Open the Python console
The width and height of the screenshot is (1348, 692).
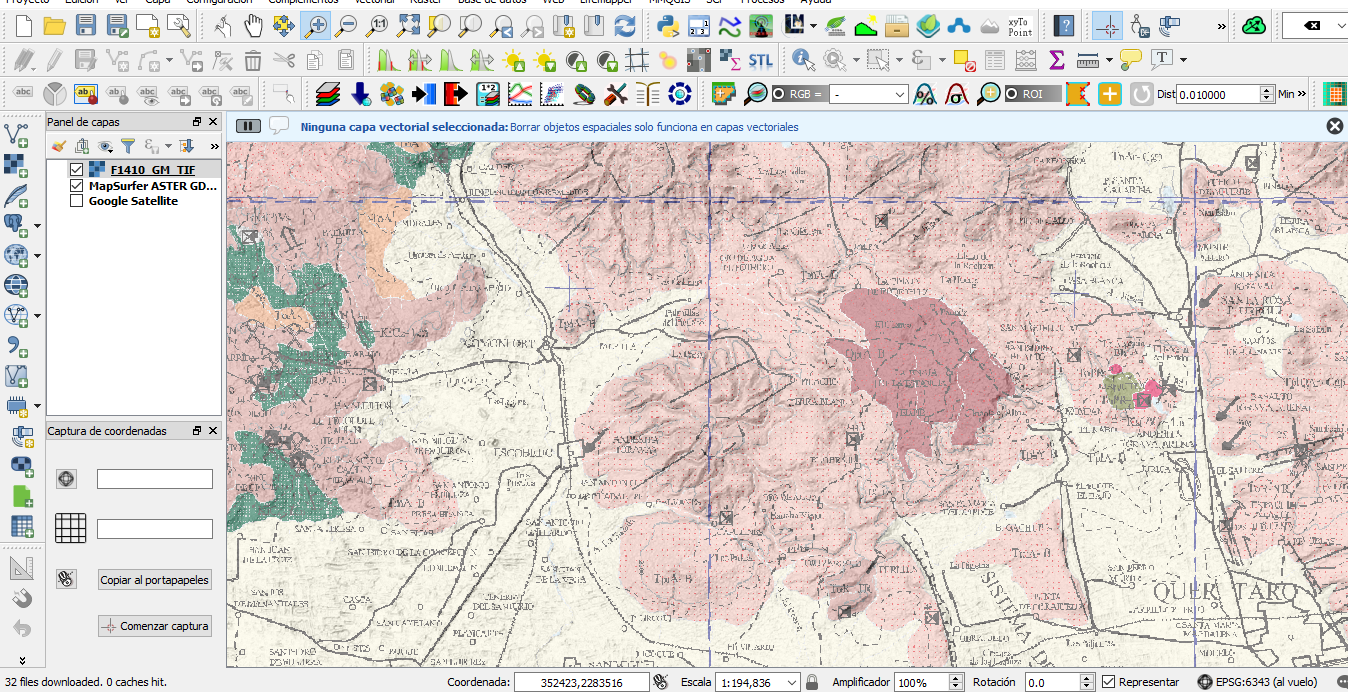pos(669,26)
